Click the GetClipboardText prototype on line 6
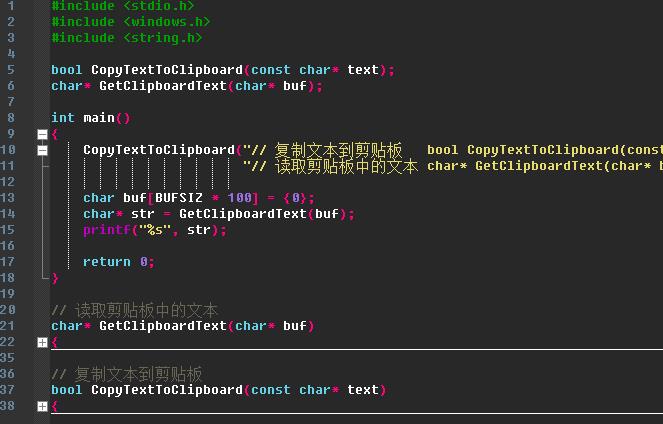 186,86
